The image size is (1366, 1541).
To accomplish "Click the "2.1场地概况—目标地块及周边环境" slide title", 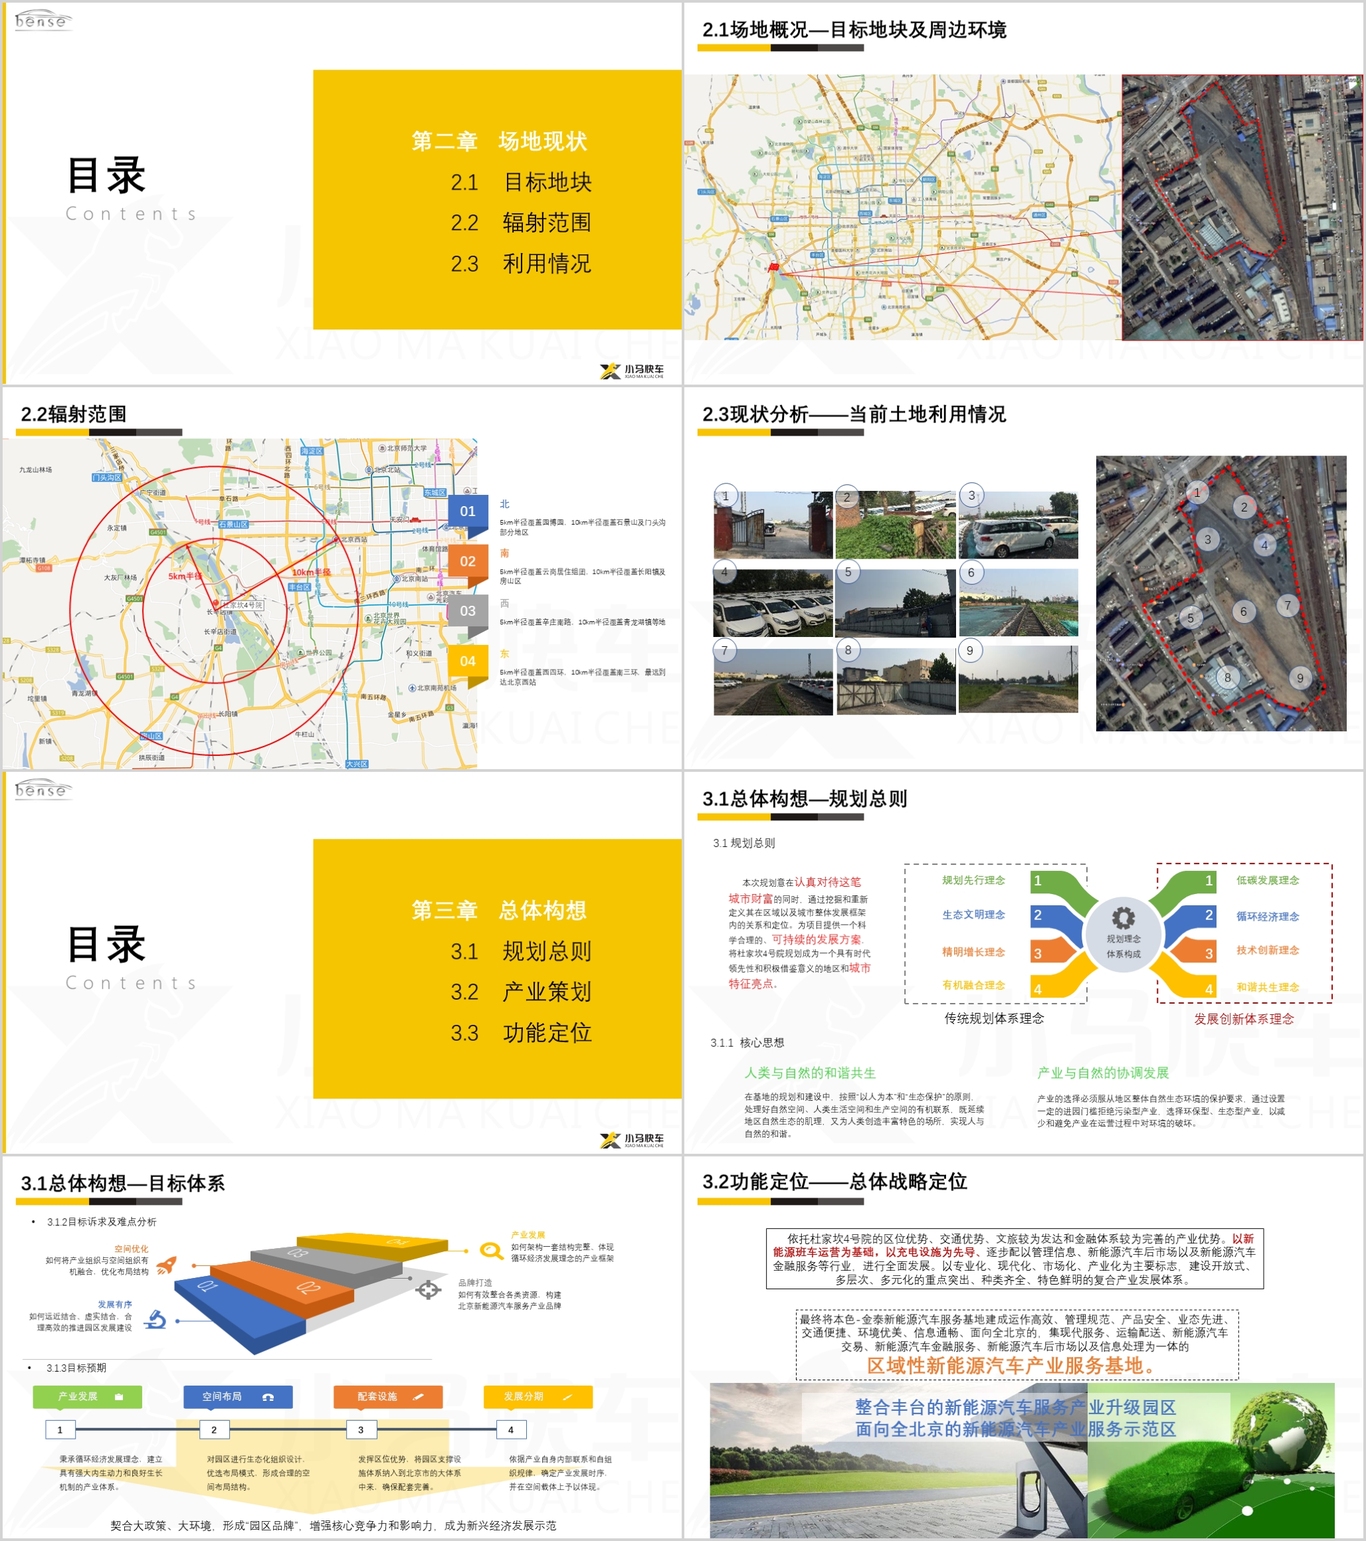I will [x=854, y=30].
